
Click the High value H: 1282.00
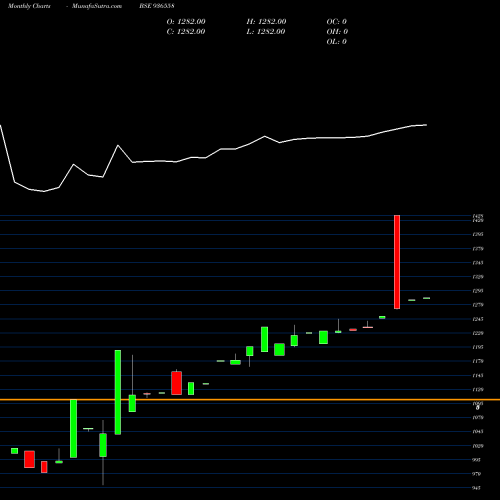point(266,22)
